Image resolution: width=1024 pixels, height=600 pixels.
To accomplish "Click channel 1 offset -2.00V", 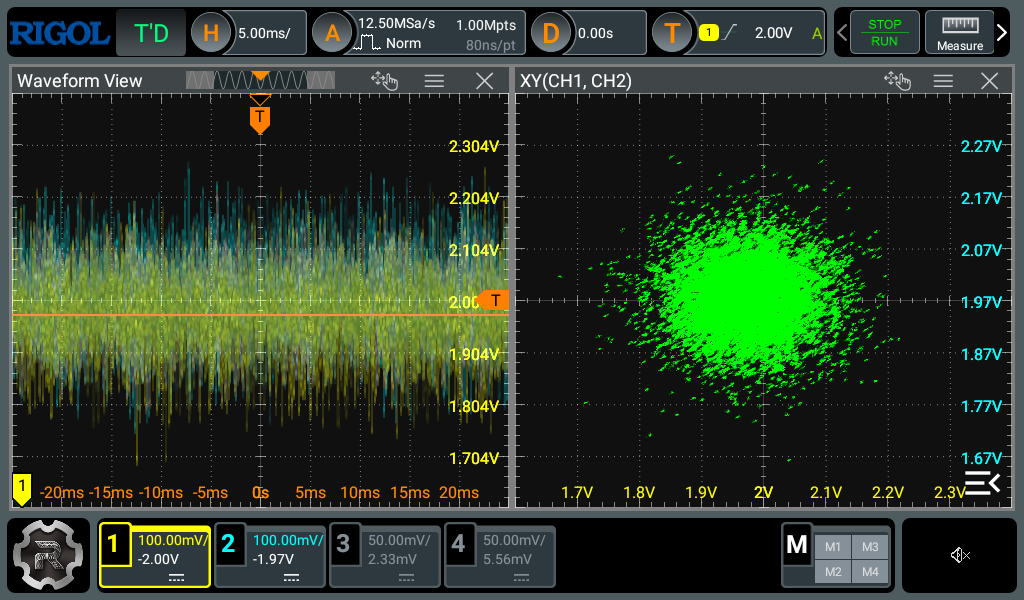I will 158,559.
